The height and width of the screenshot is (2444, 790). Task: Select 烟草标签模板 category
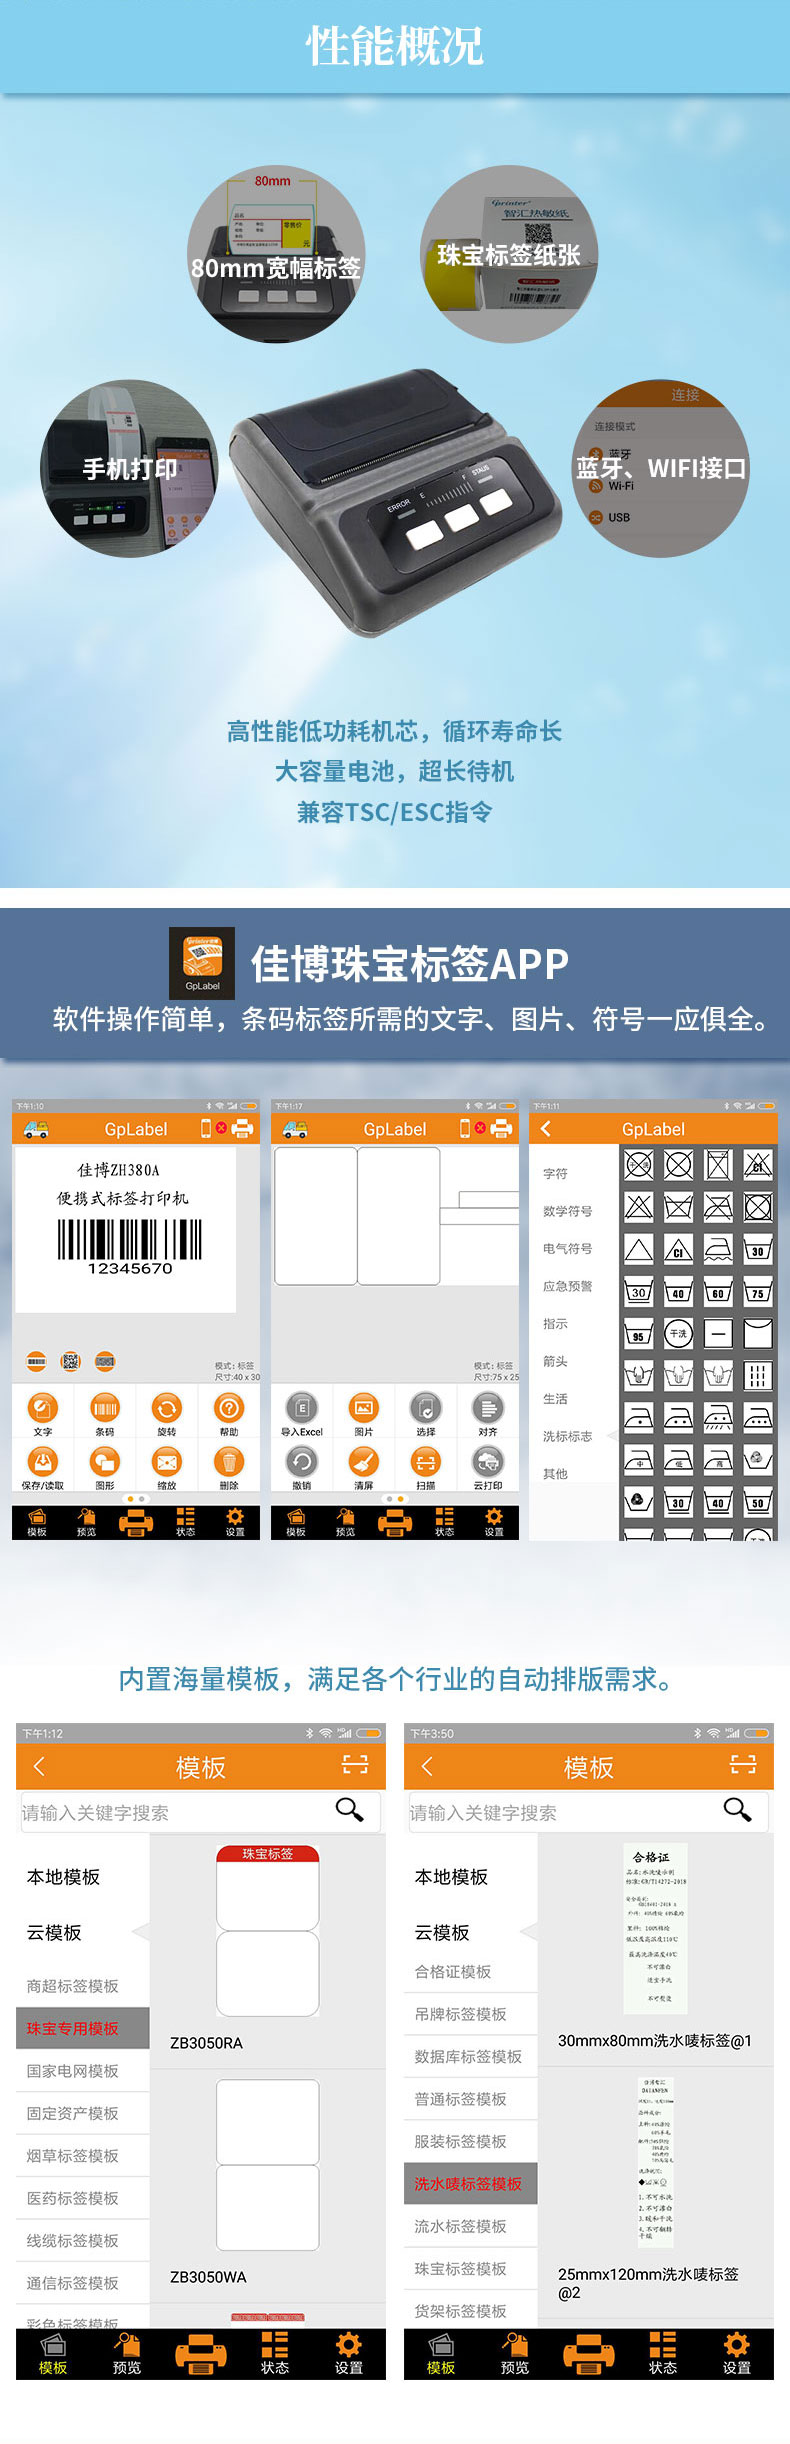pyautogui.click(x=82, y=2156)
